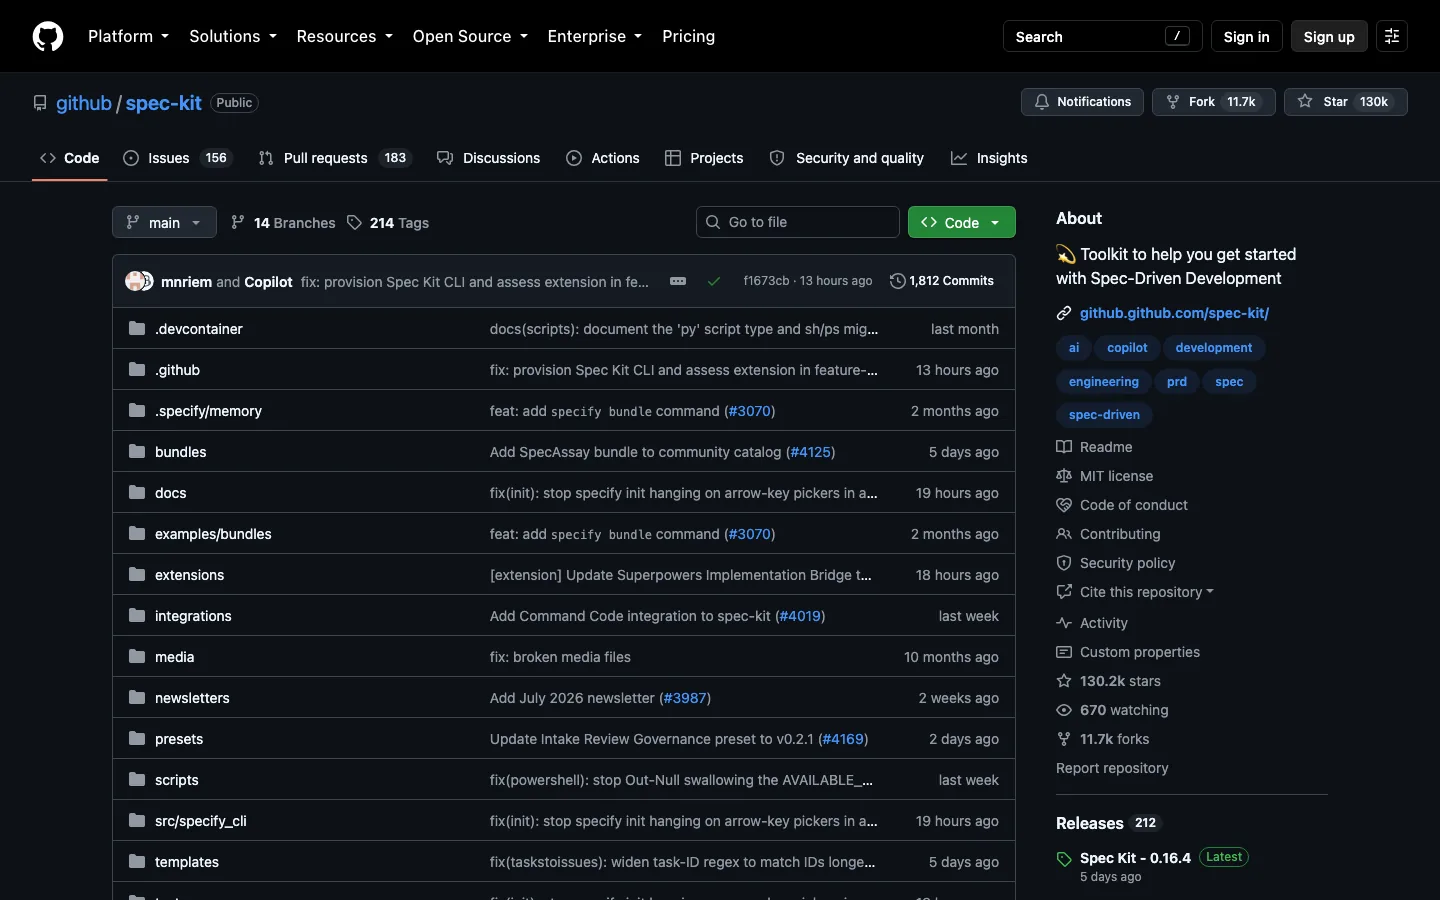Viewport: 1440px width, 900px height.
Task: Click the spec-kit repository name link
Action: coord(163,103)
